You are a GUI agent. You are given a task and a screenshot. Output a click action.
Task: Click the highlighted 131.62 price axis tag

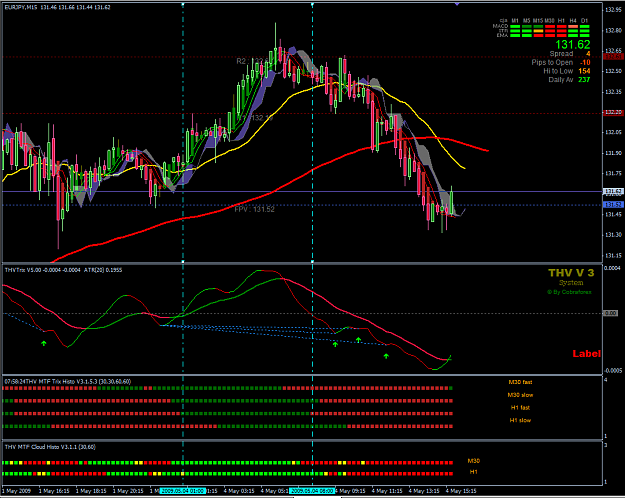coord(613,192)
